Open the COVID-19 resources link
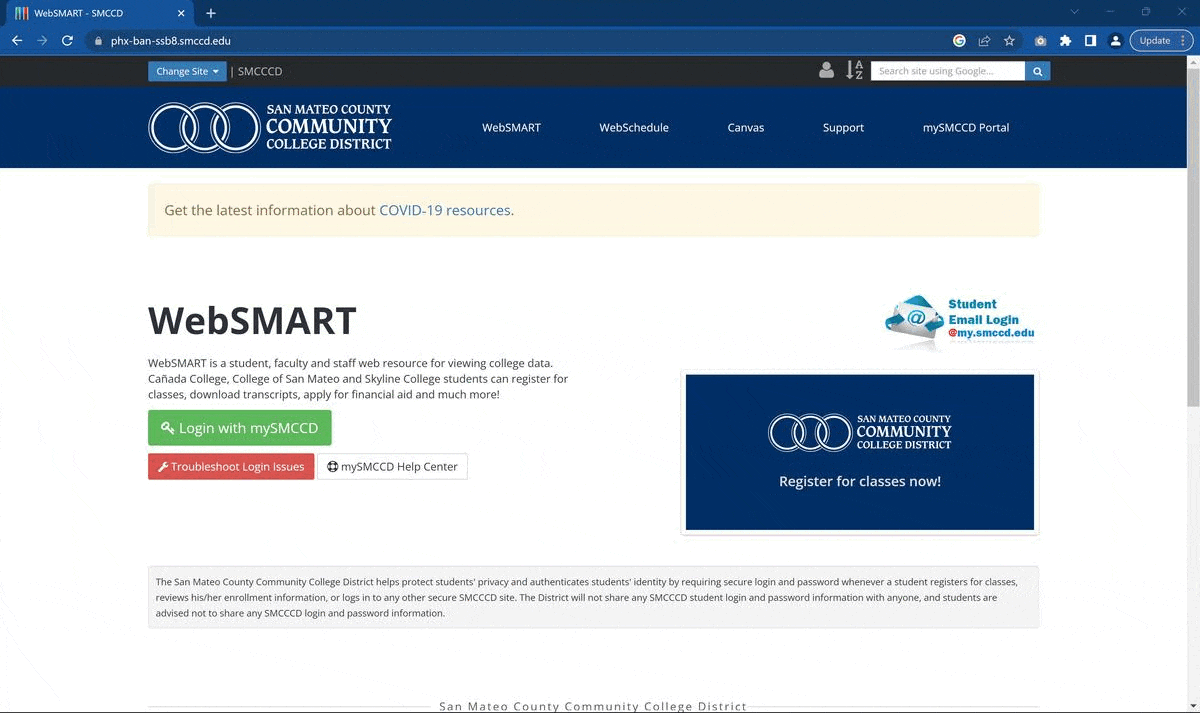The width and height of the screenshot is (1200, 713). tap(445, 211)
